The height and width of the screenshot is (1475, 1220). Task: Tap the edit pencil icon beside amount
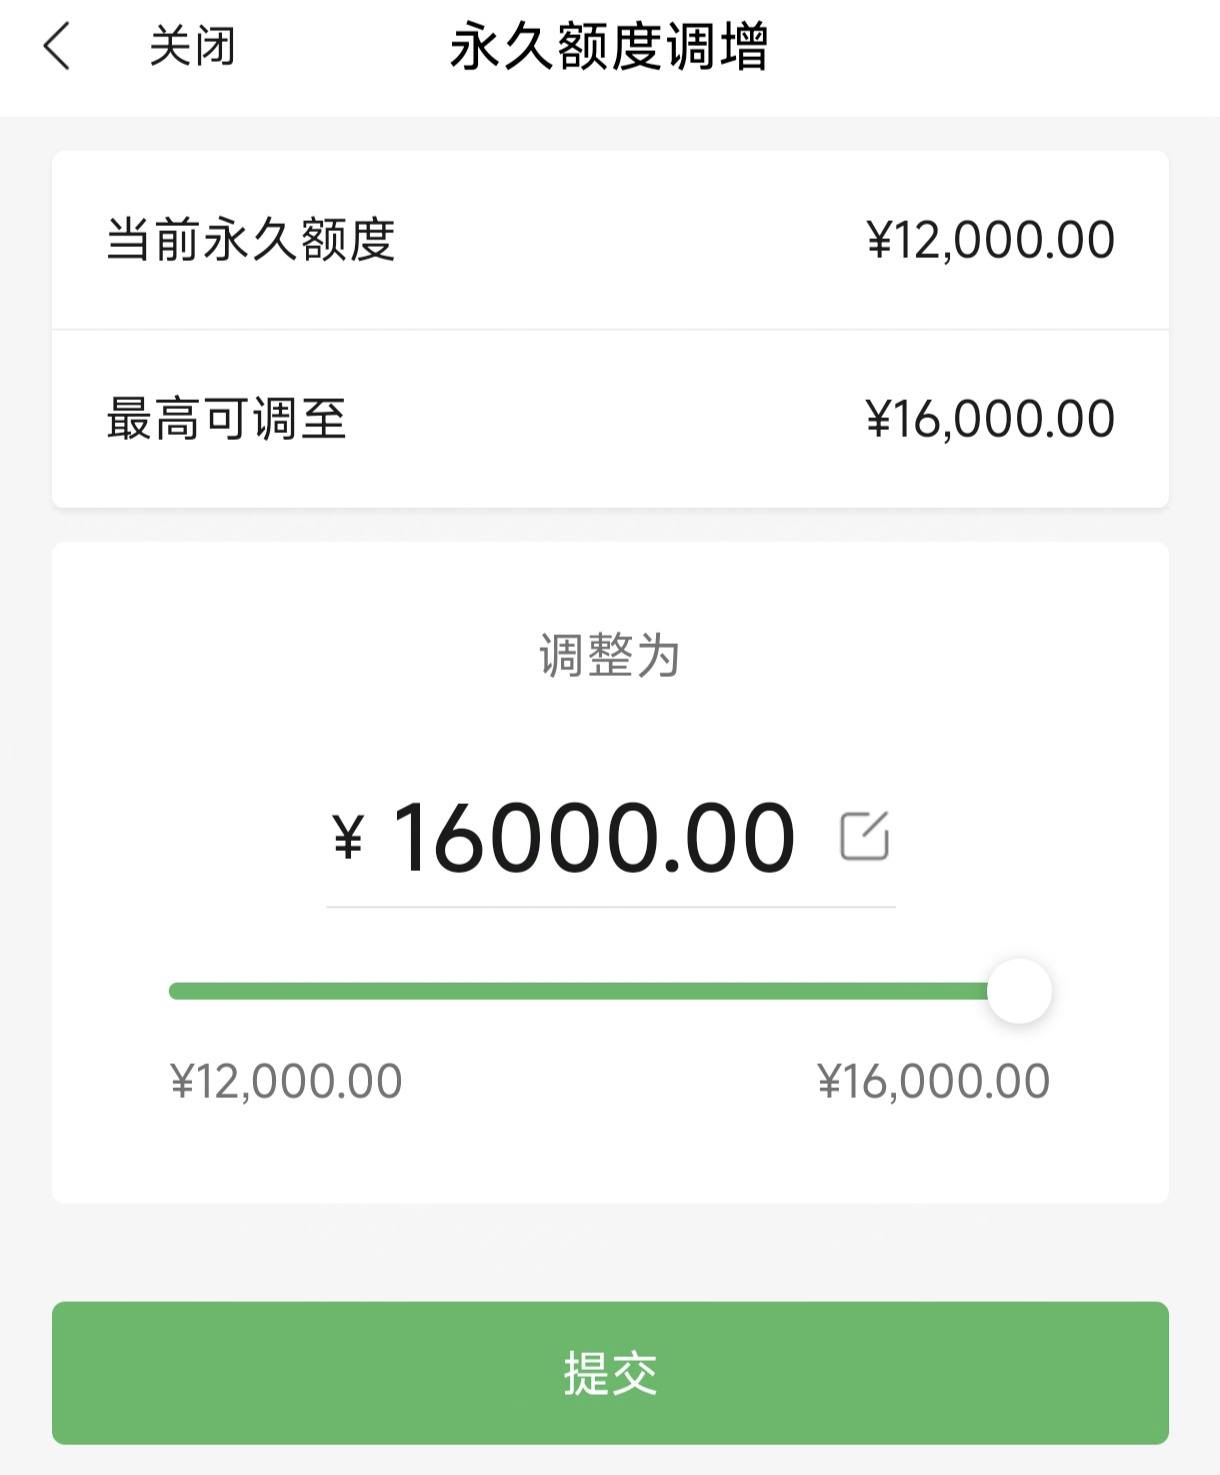tap(864, 836)
